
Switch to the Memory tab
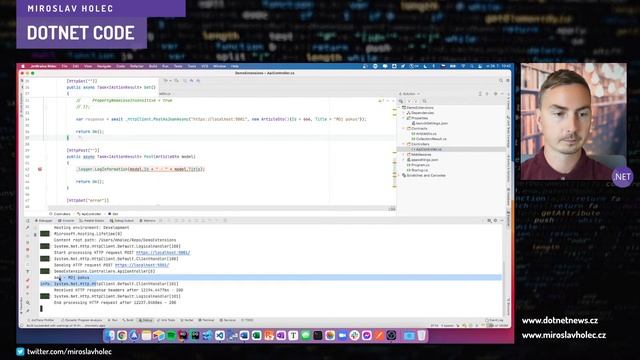(148, 220)
